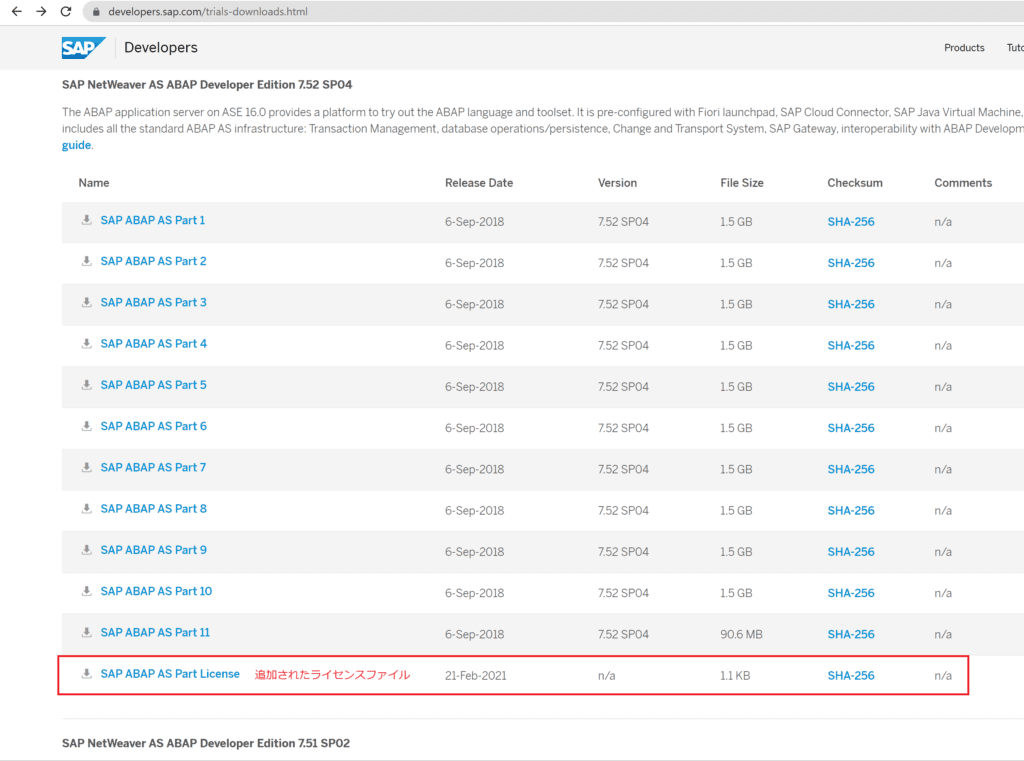Image resolution: width=1024 pixels, height=761 pixels.
Task: Click the download icon for SAP ABAP AS Part 1
Action: point(86,220)
